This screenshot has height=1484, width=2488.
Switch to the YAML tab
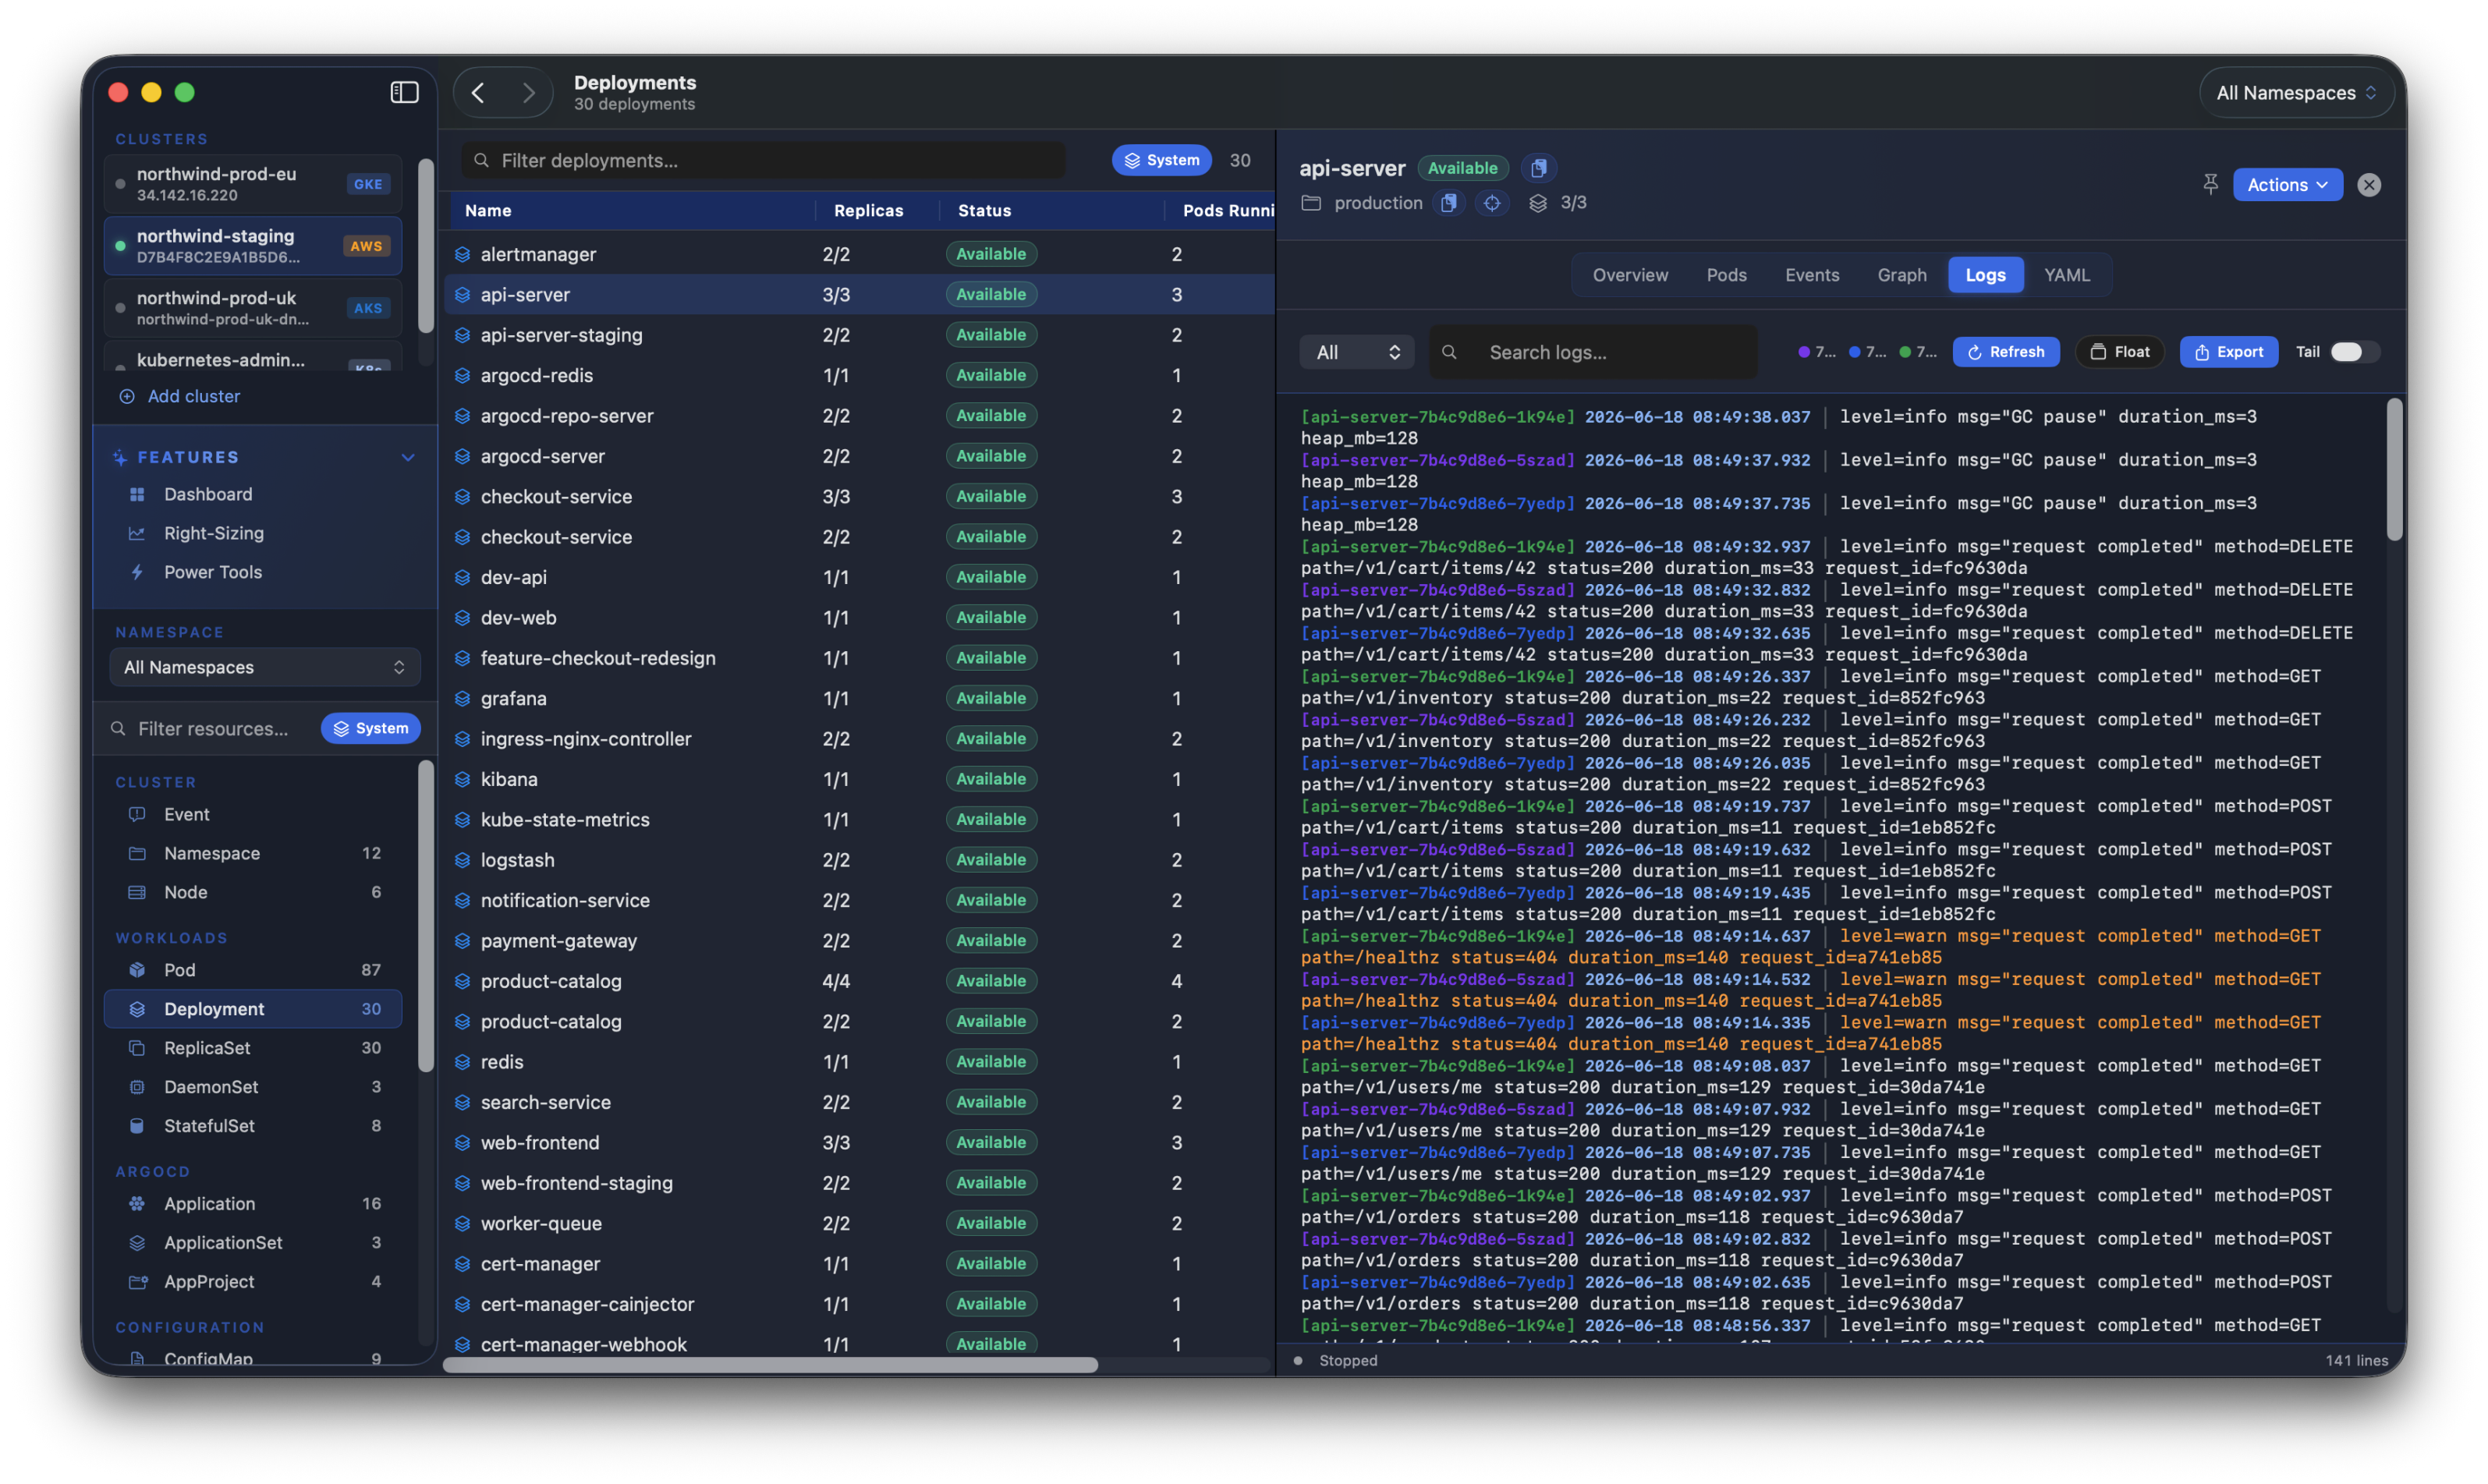(x=2066, y=275)
